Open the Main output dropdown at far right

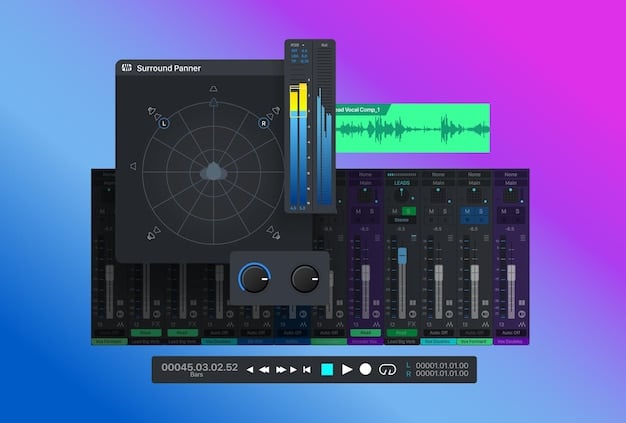point(509,183)
